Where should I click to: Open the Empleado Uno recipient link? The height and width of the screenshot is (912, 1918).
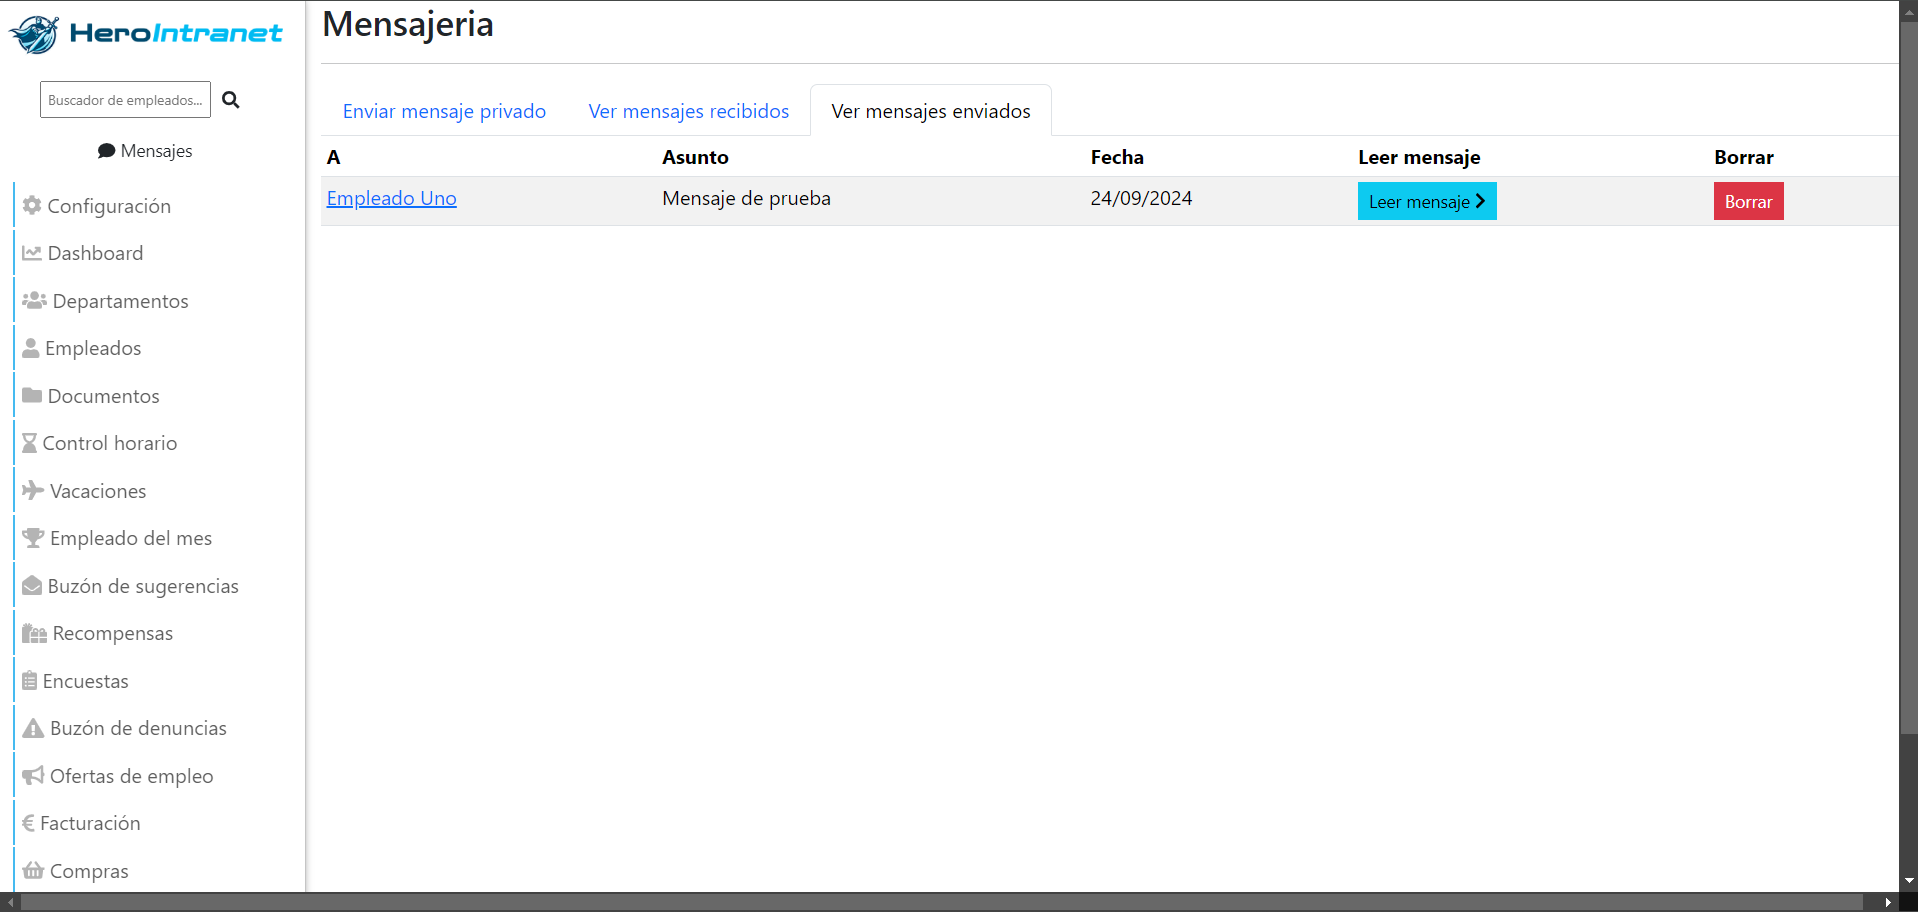(x=392, y=198)
